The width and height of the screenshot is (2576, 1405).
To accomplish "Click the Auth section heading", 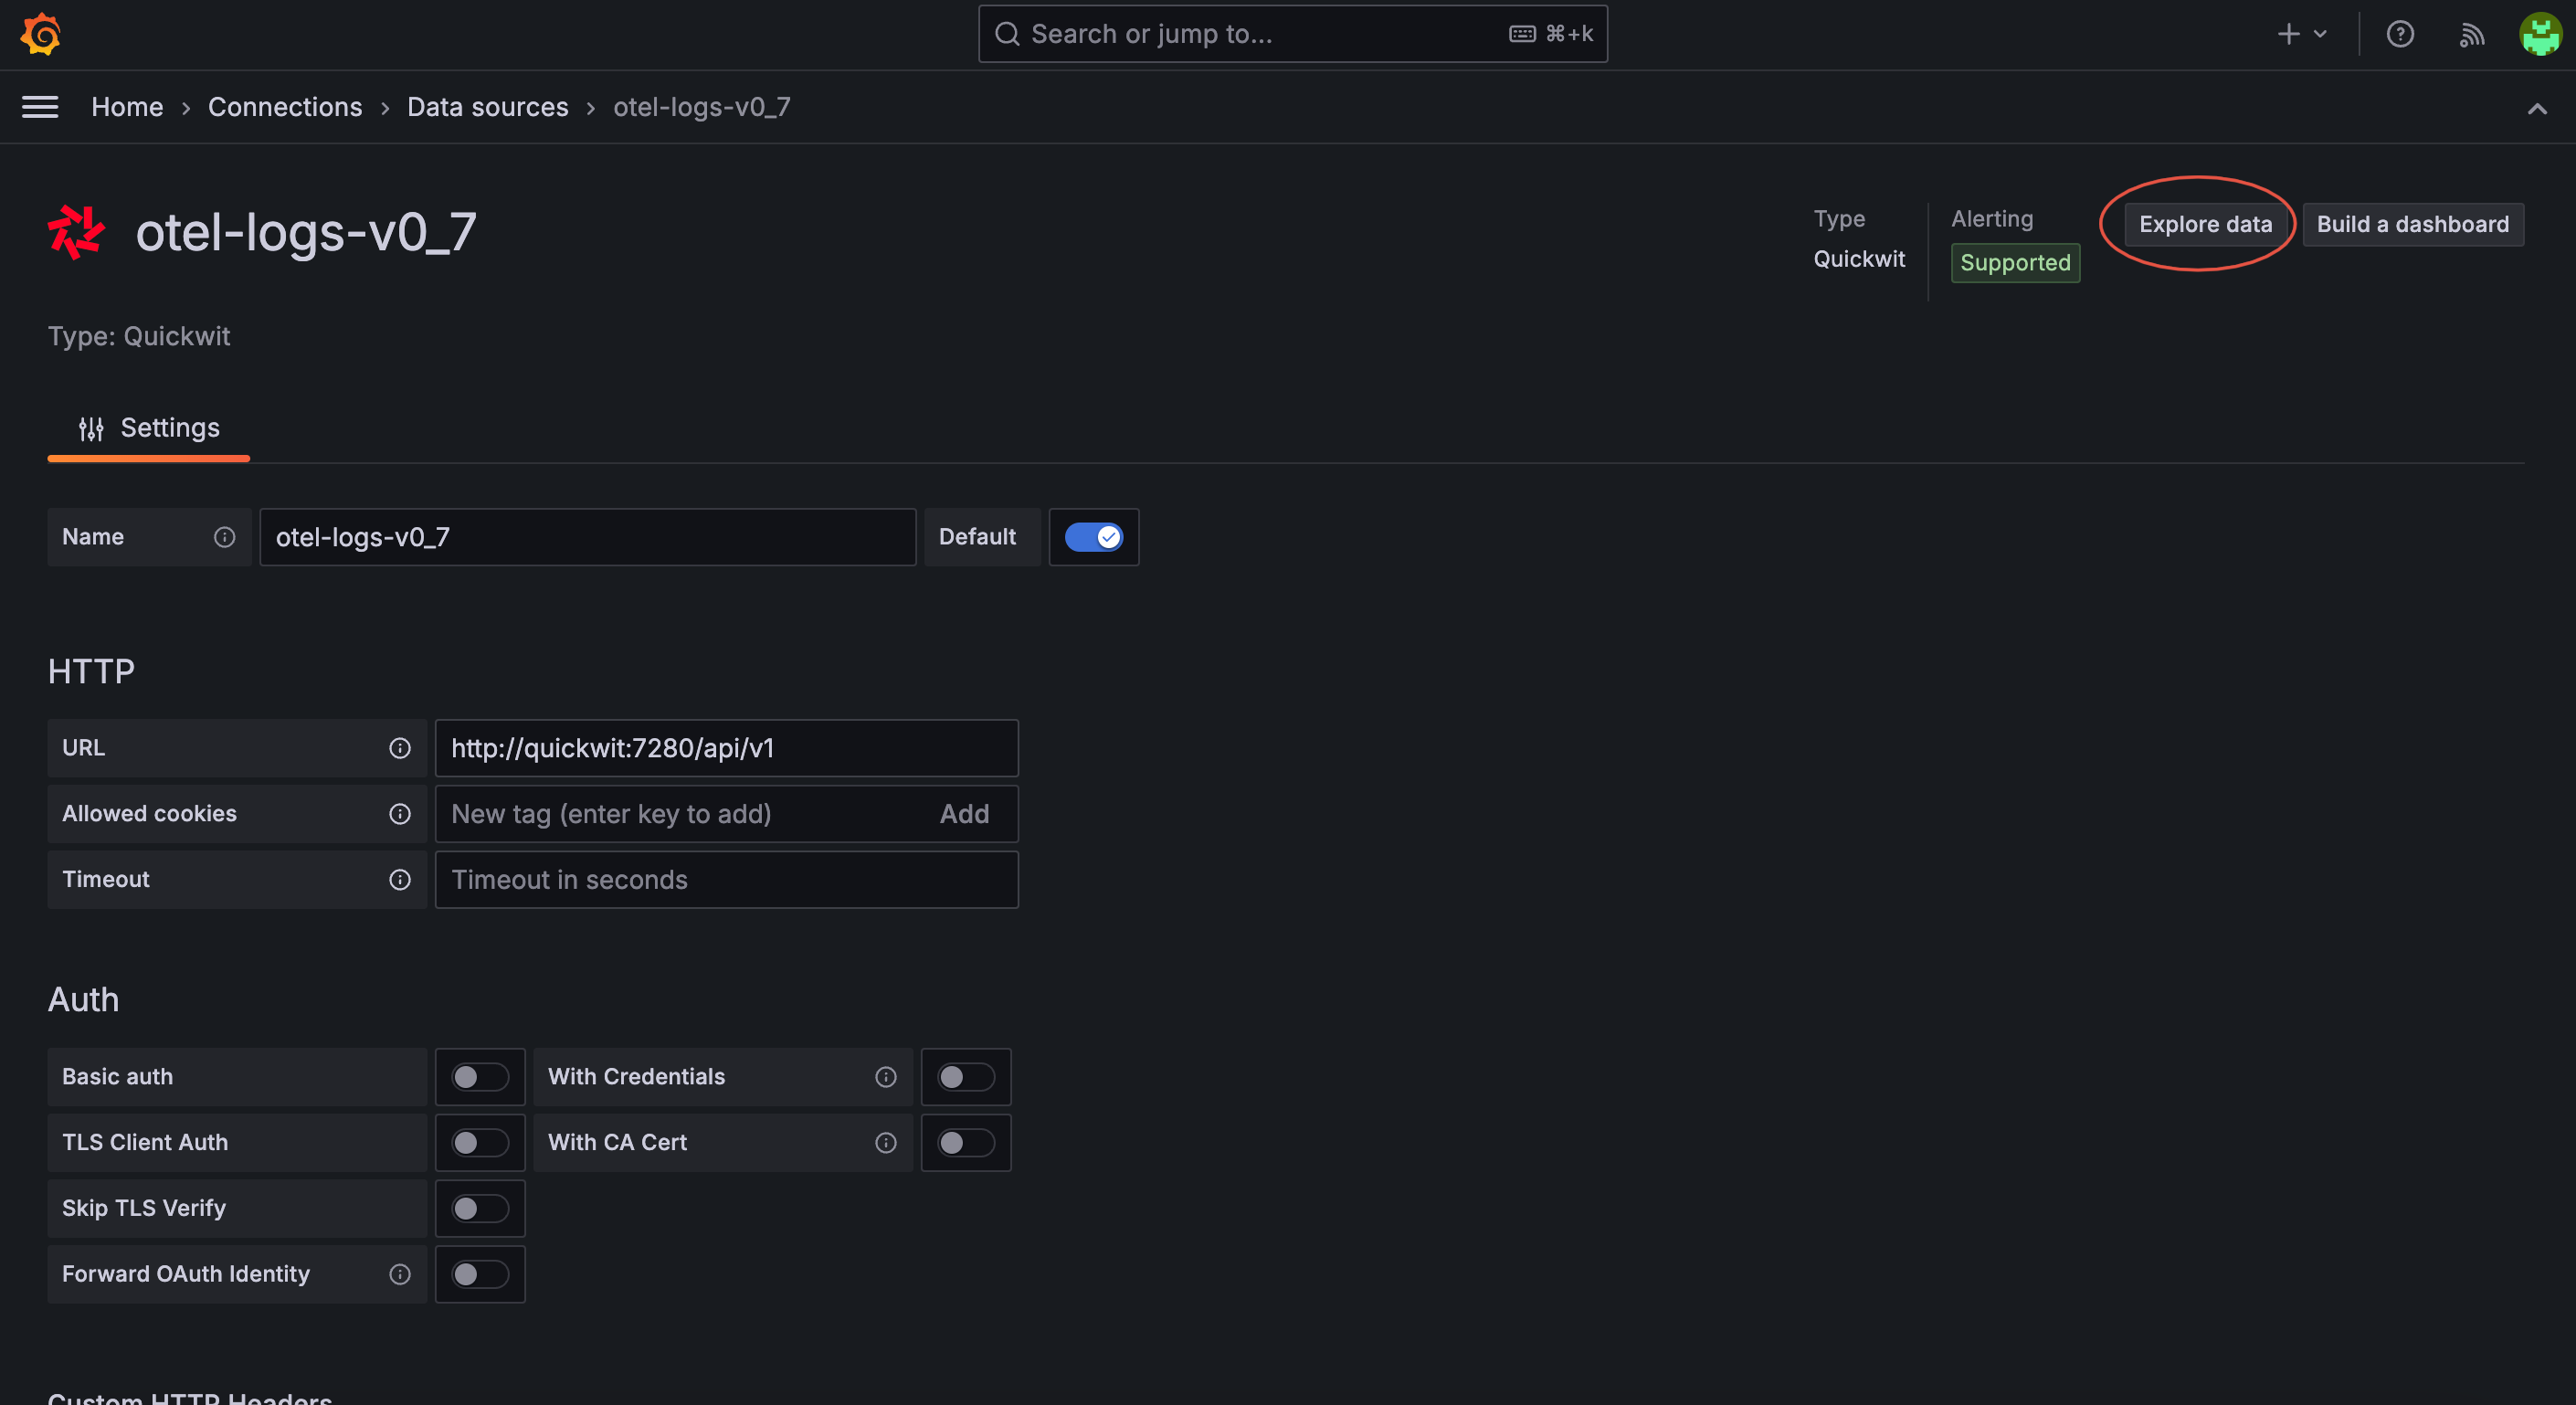I will (x=84, y=1000).
